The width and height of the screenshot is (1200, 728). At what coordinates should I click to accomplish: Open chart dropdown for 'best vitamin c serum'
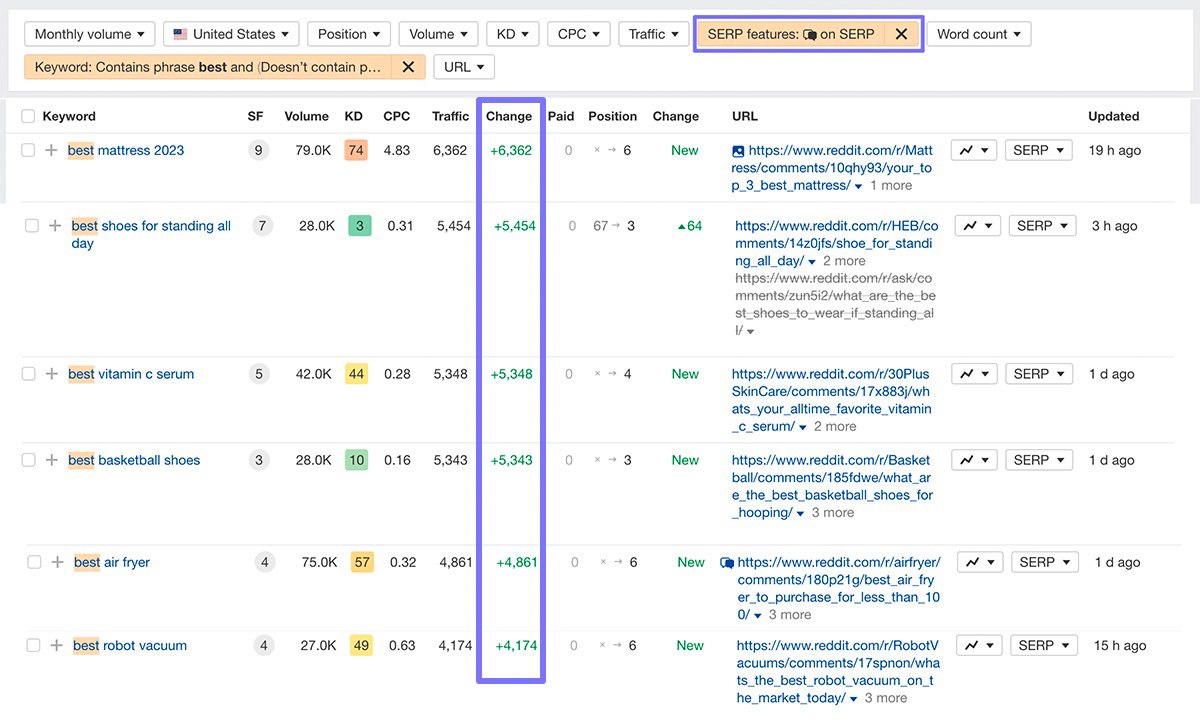(x=974, y=374)
